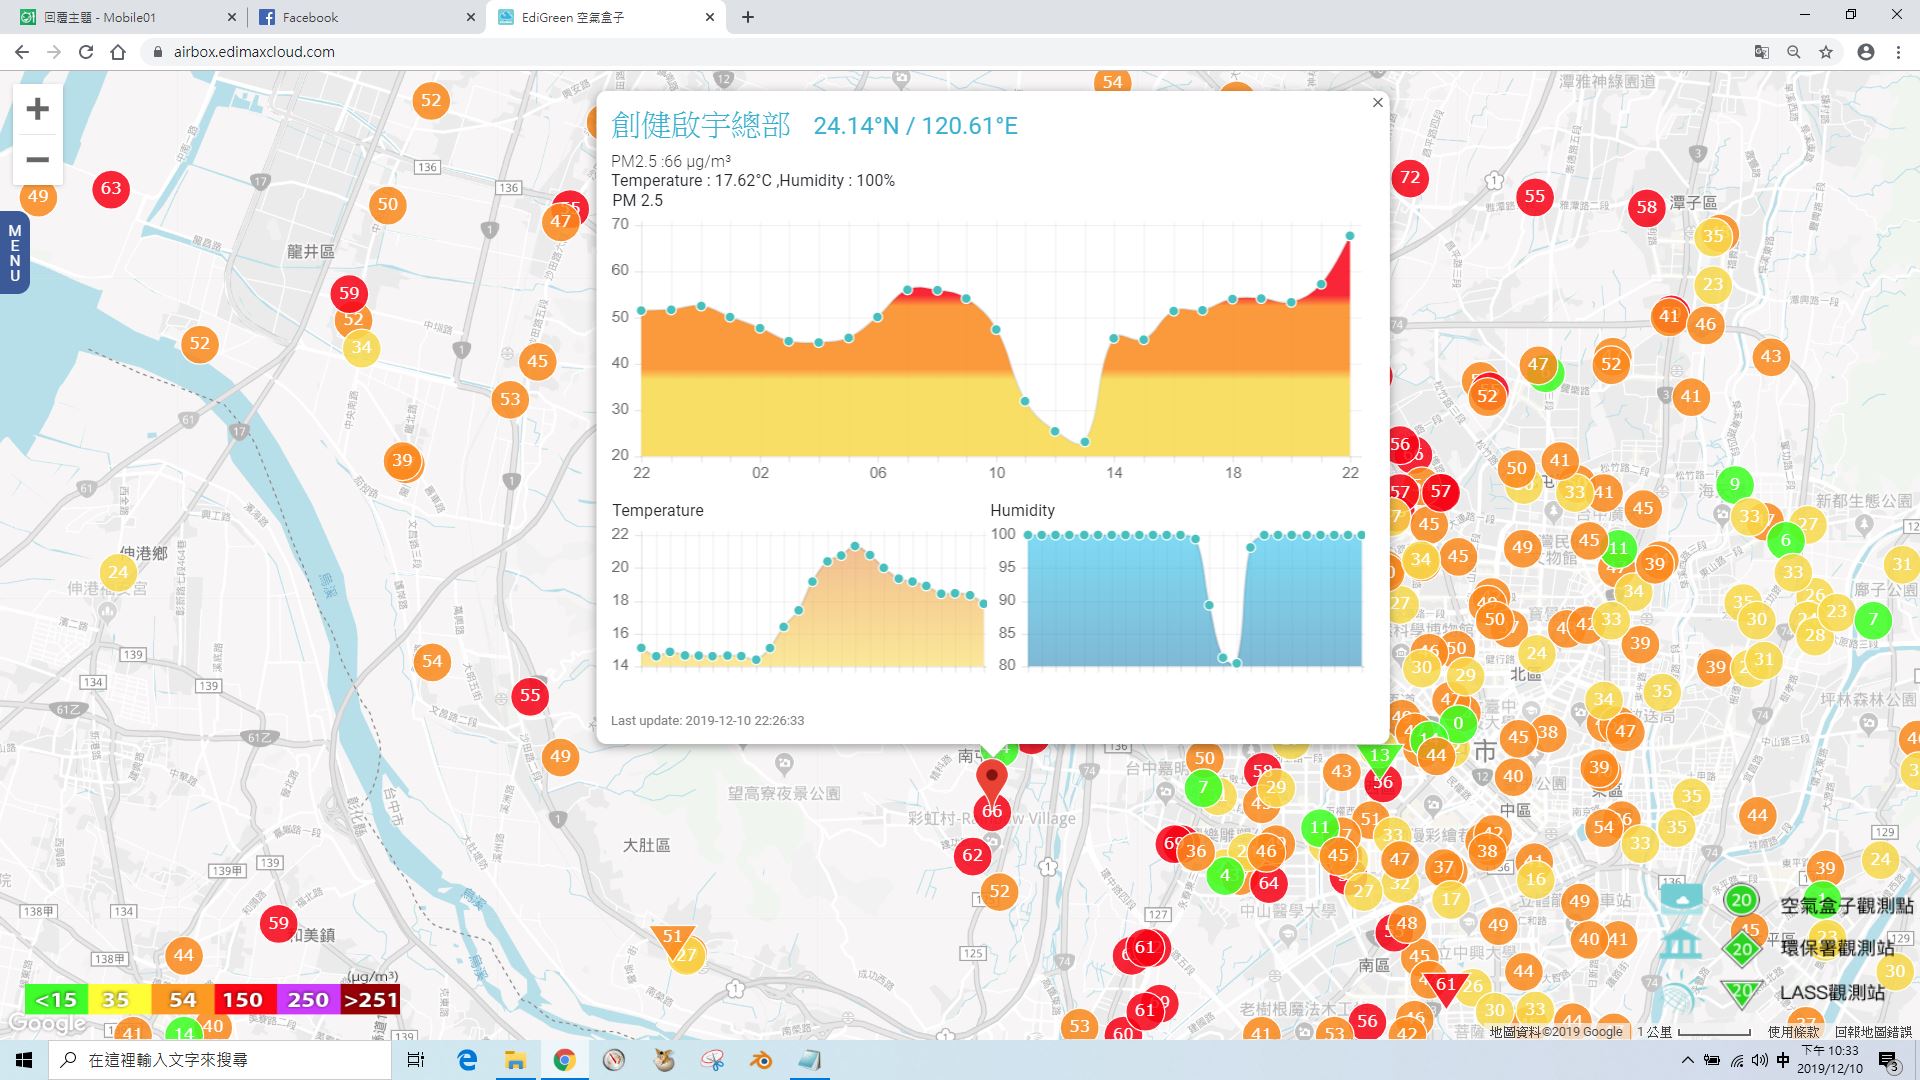Open the 回報地圖錯誤 report link

(x=1873, y=1032)
